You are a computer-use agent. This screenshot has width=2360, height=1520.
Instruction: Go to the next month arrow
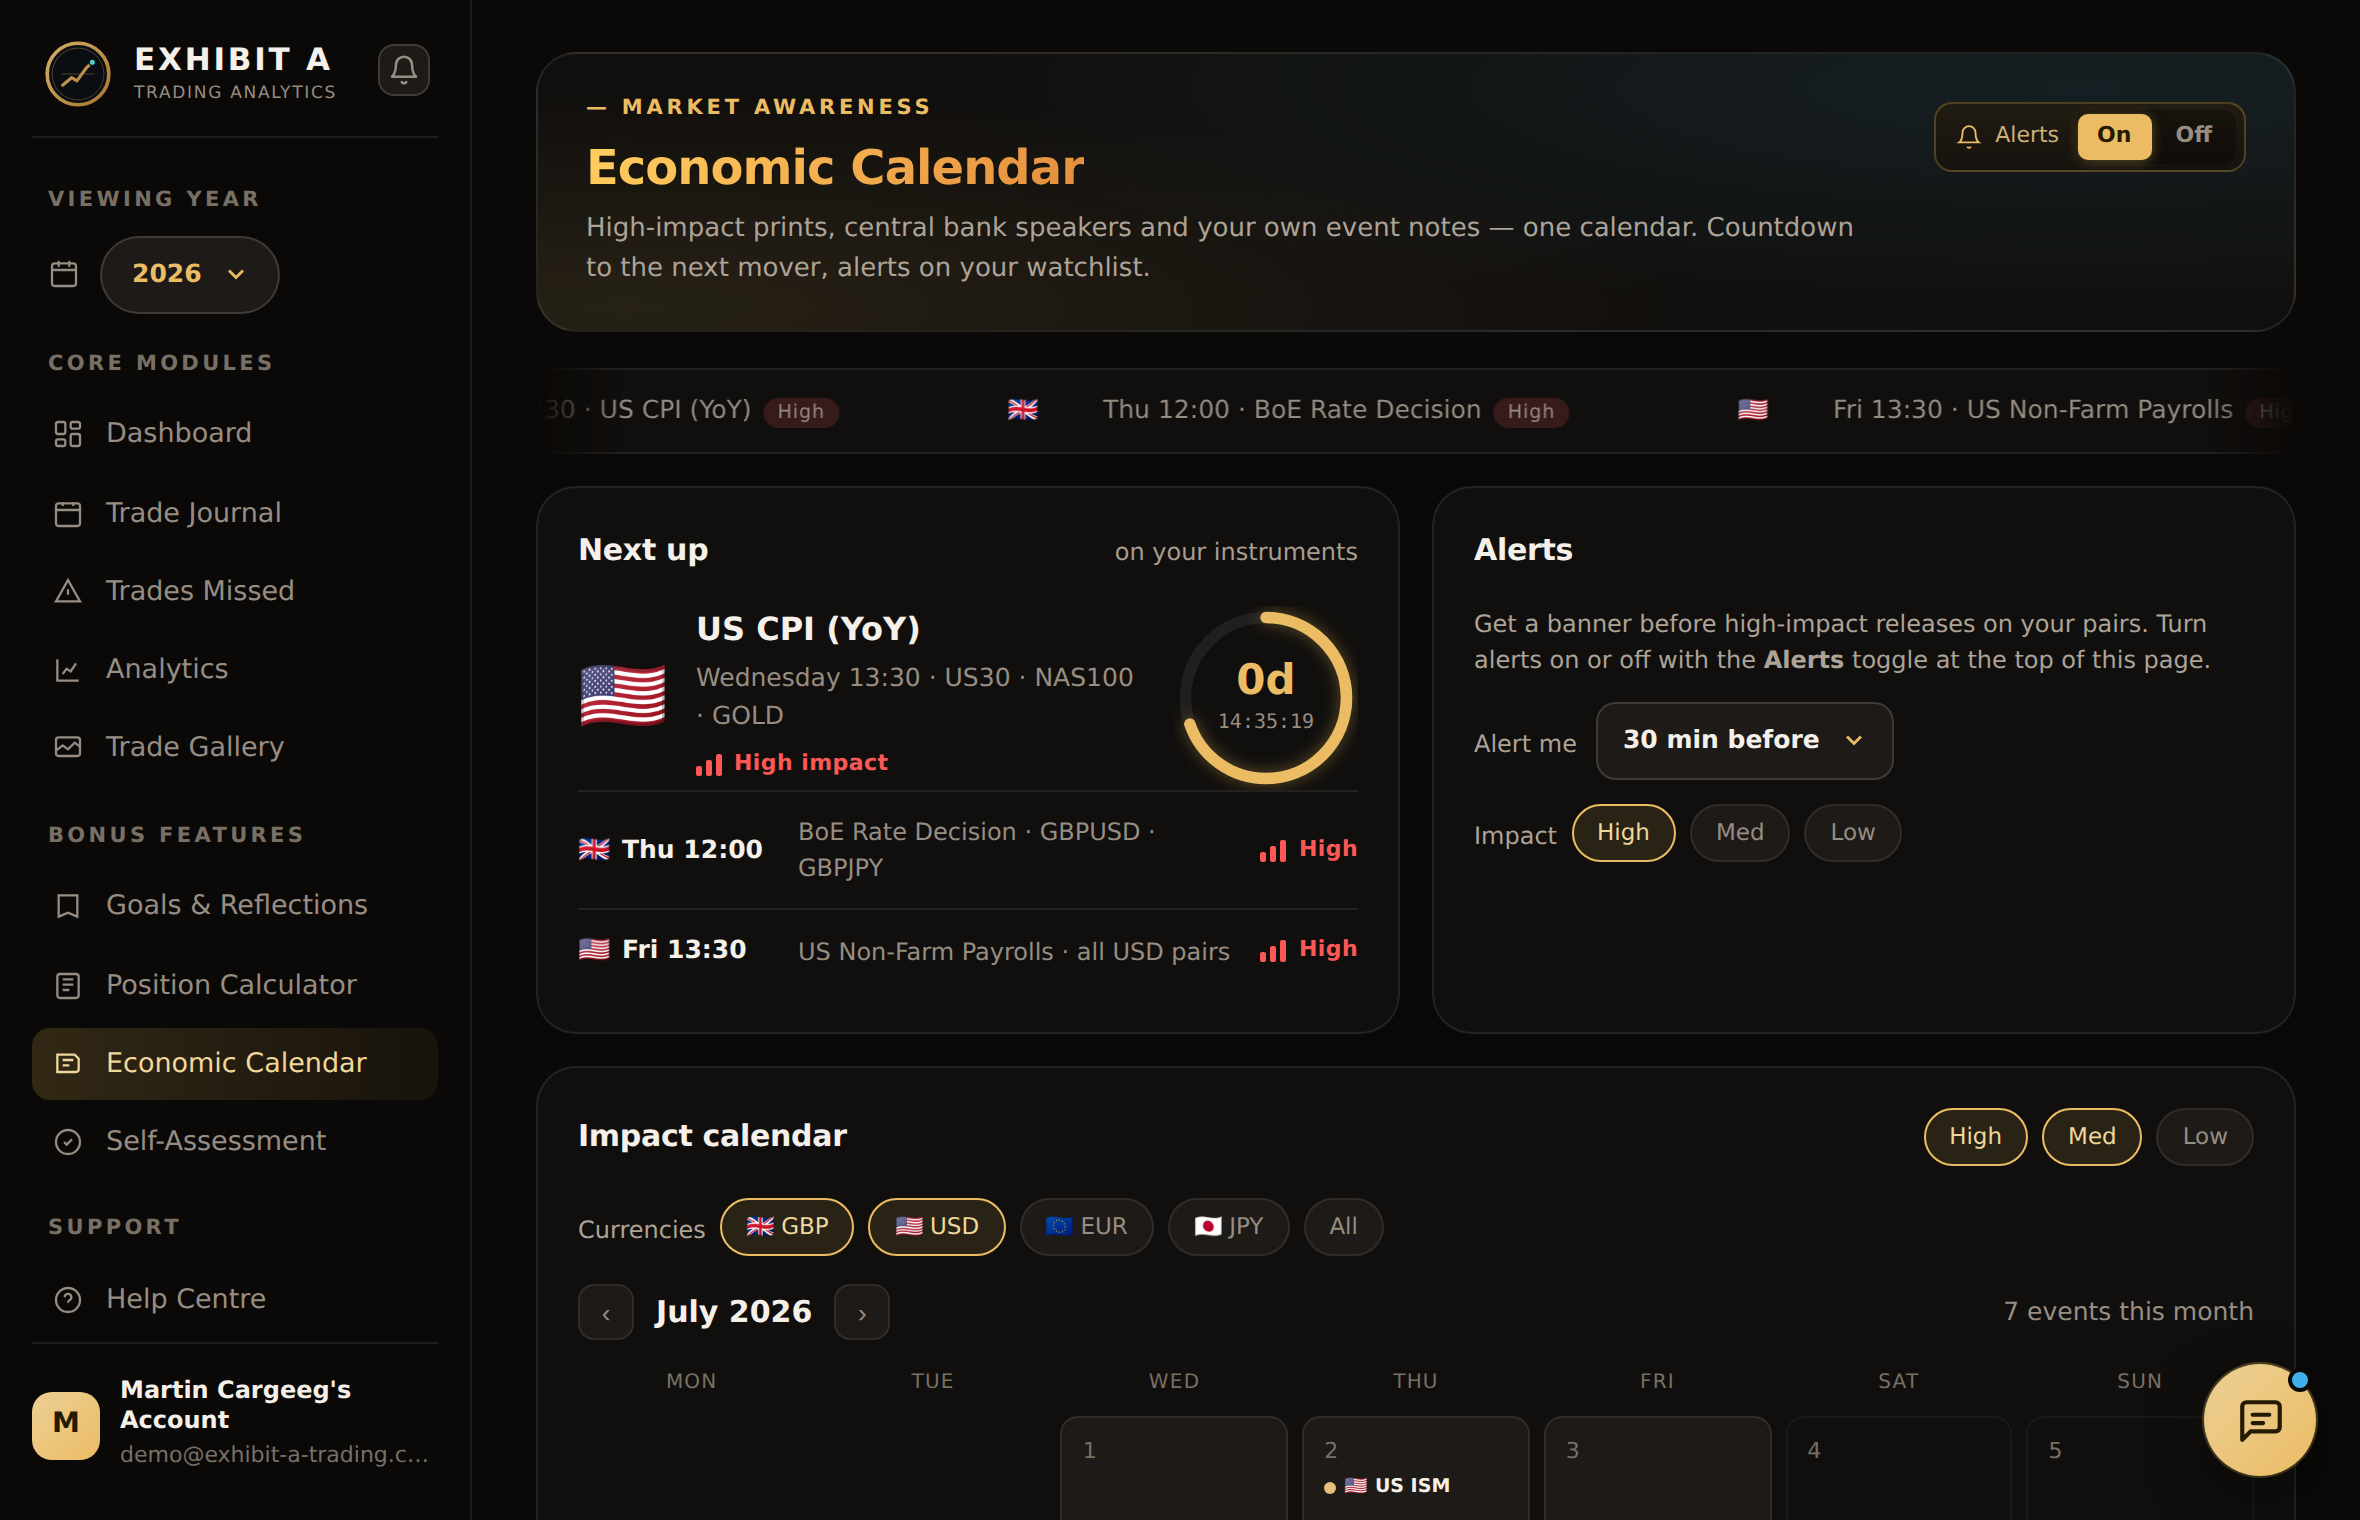862,1312
